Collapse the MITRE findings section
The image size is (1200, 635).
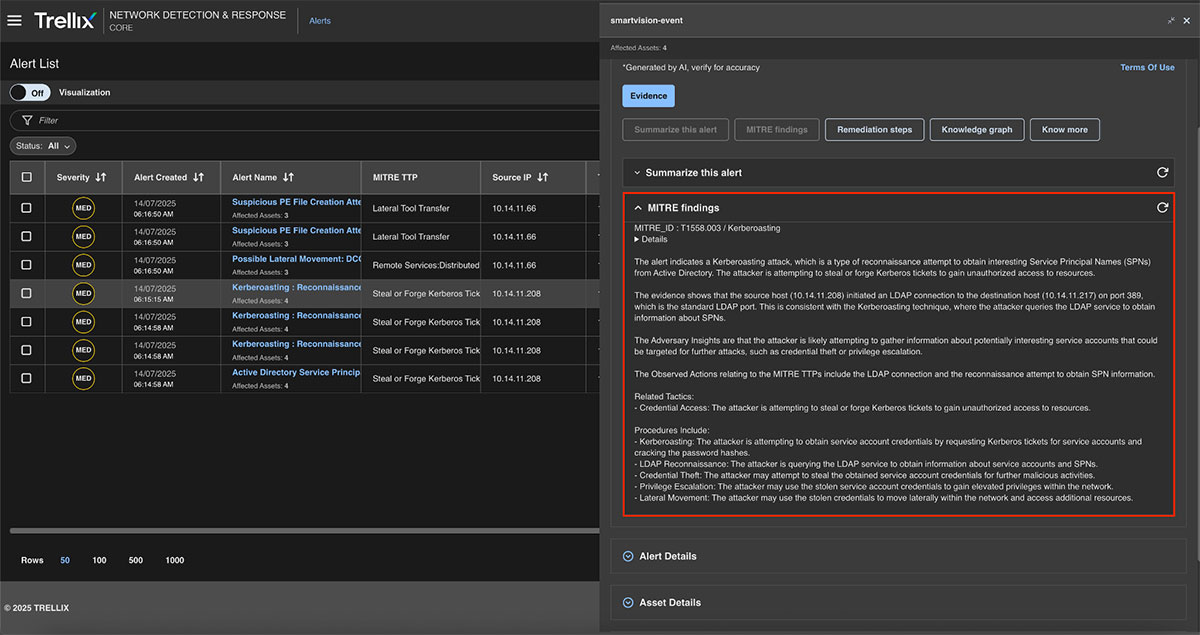(639, 208)
